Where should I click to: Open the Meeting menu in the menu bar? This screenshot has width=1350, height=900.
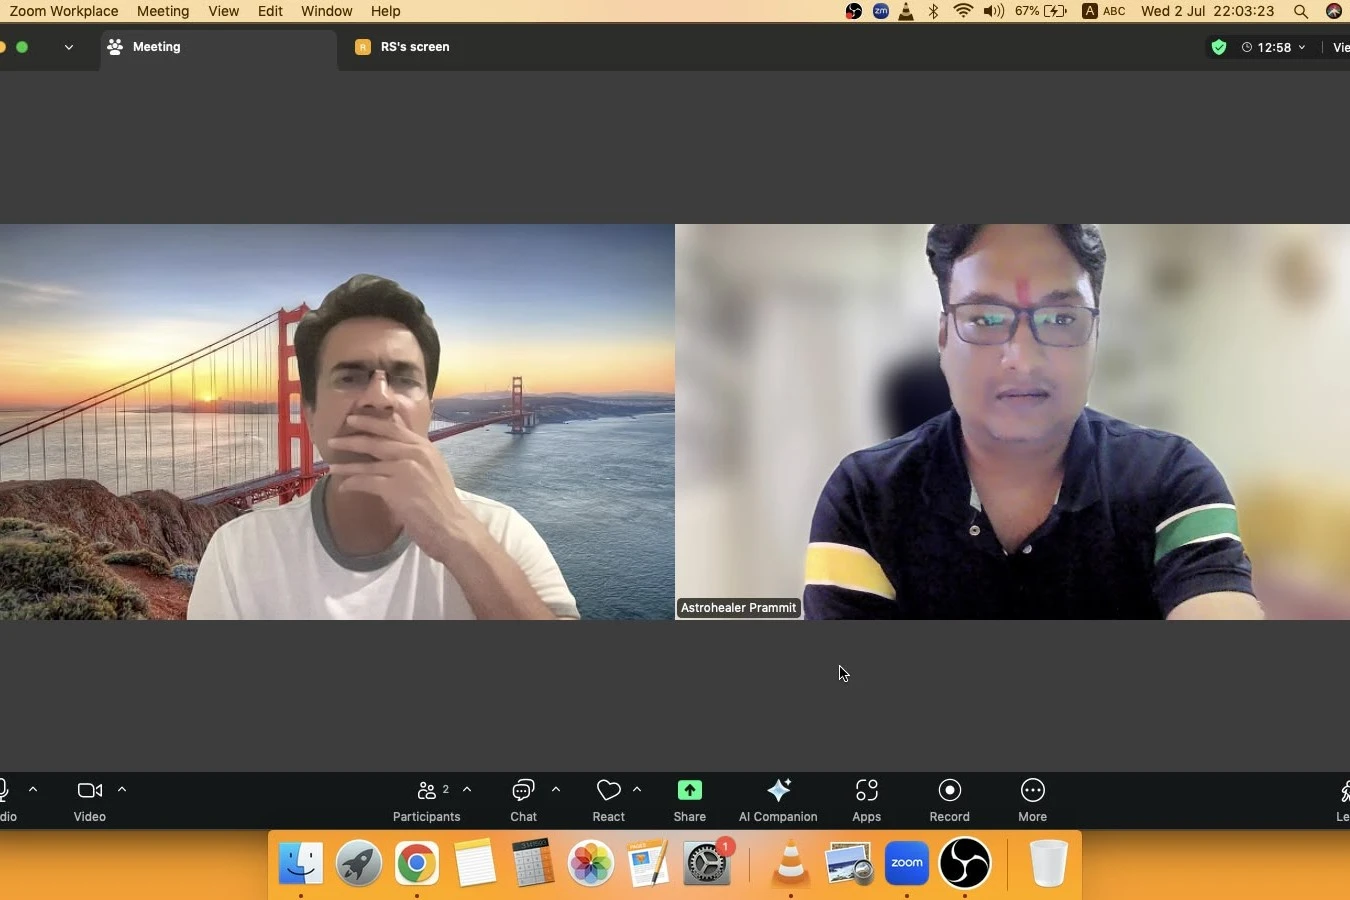(163, 11)
